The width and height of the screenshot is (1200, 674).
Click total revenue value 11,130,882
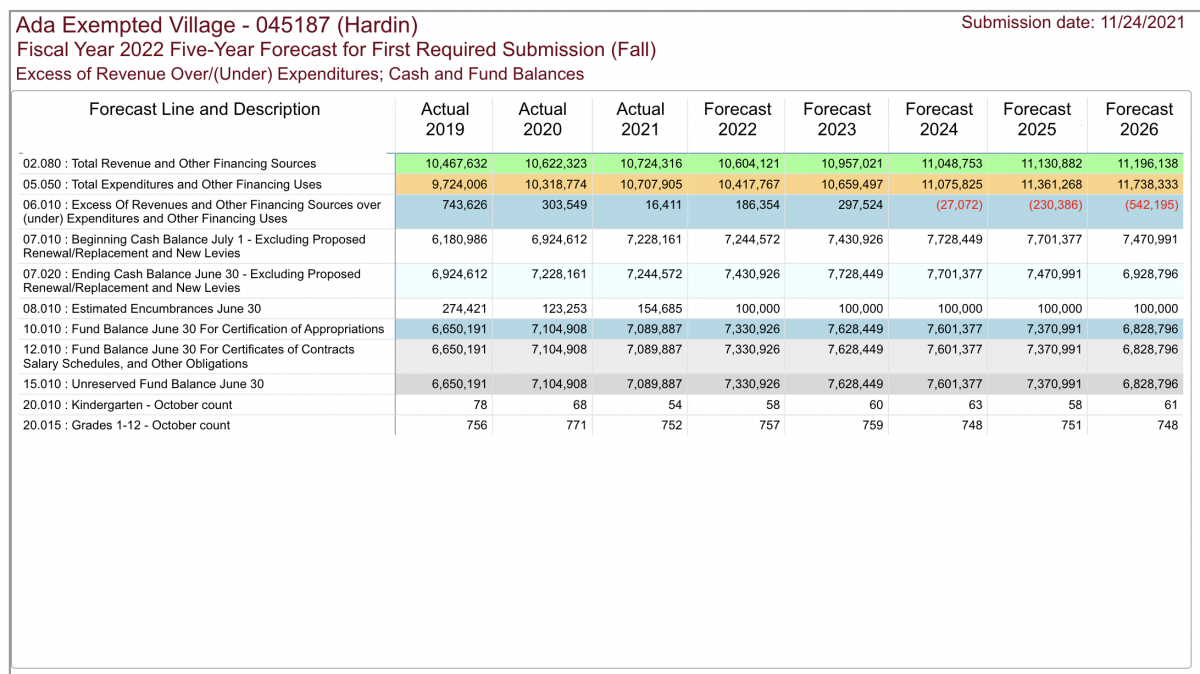[x=1051, y=163]
